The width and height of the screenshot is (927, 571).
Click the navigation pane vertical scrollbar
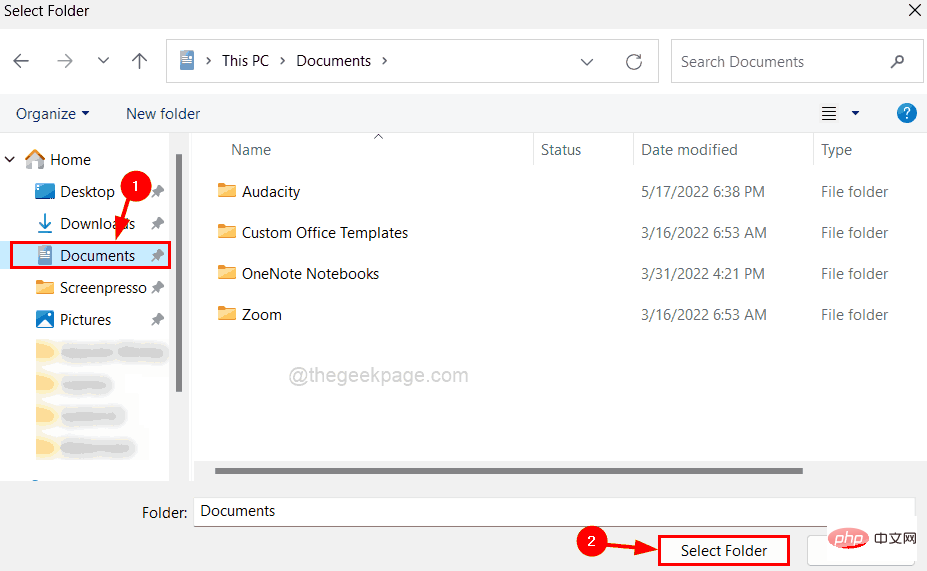click(x=179, y=273)
